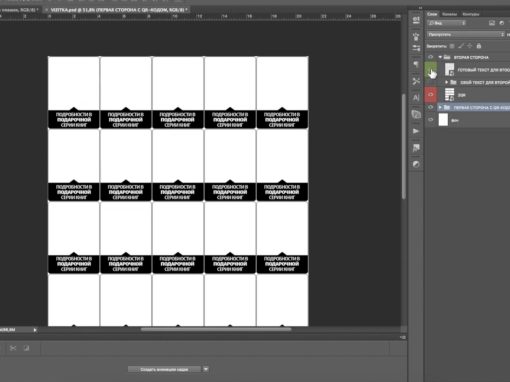The width and height of the screenshot is (510, 382).
Task: Expand the ПЕРВАЯ СТОРОНА С QR-КОДОМ group
Action: click(440, 107)
